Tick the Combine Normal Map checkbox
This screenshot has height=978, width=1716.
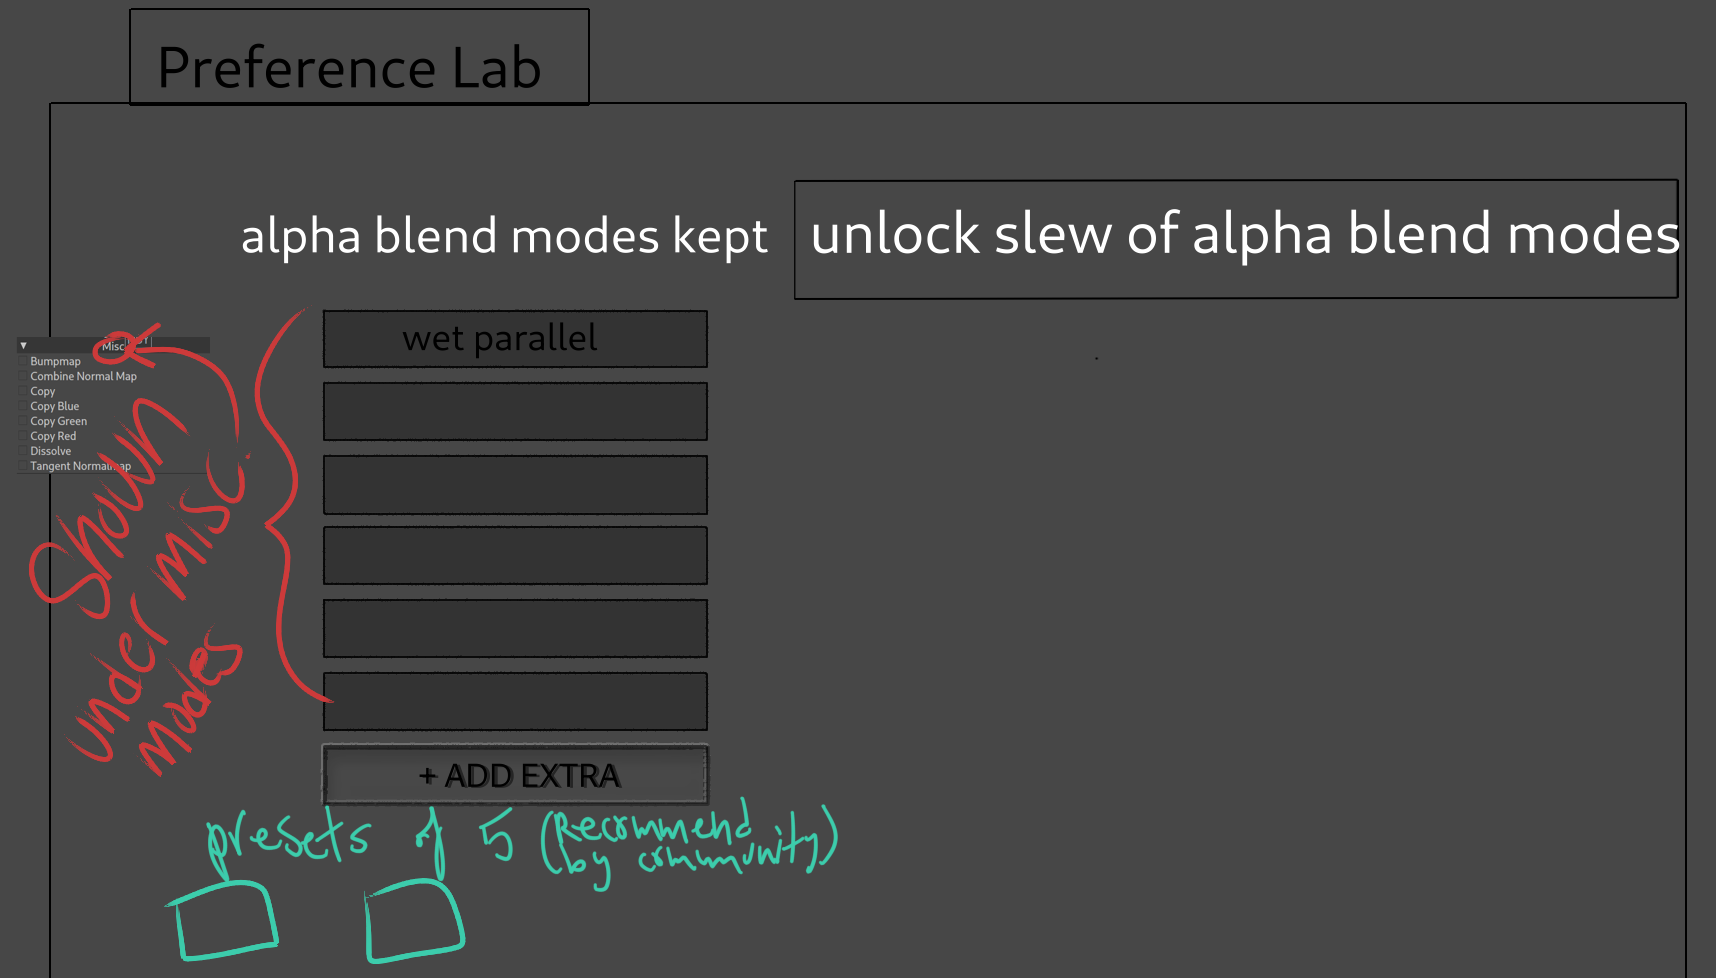[x=23, y=377]
